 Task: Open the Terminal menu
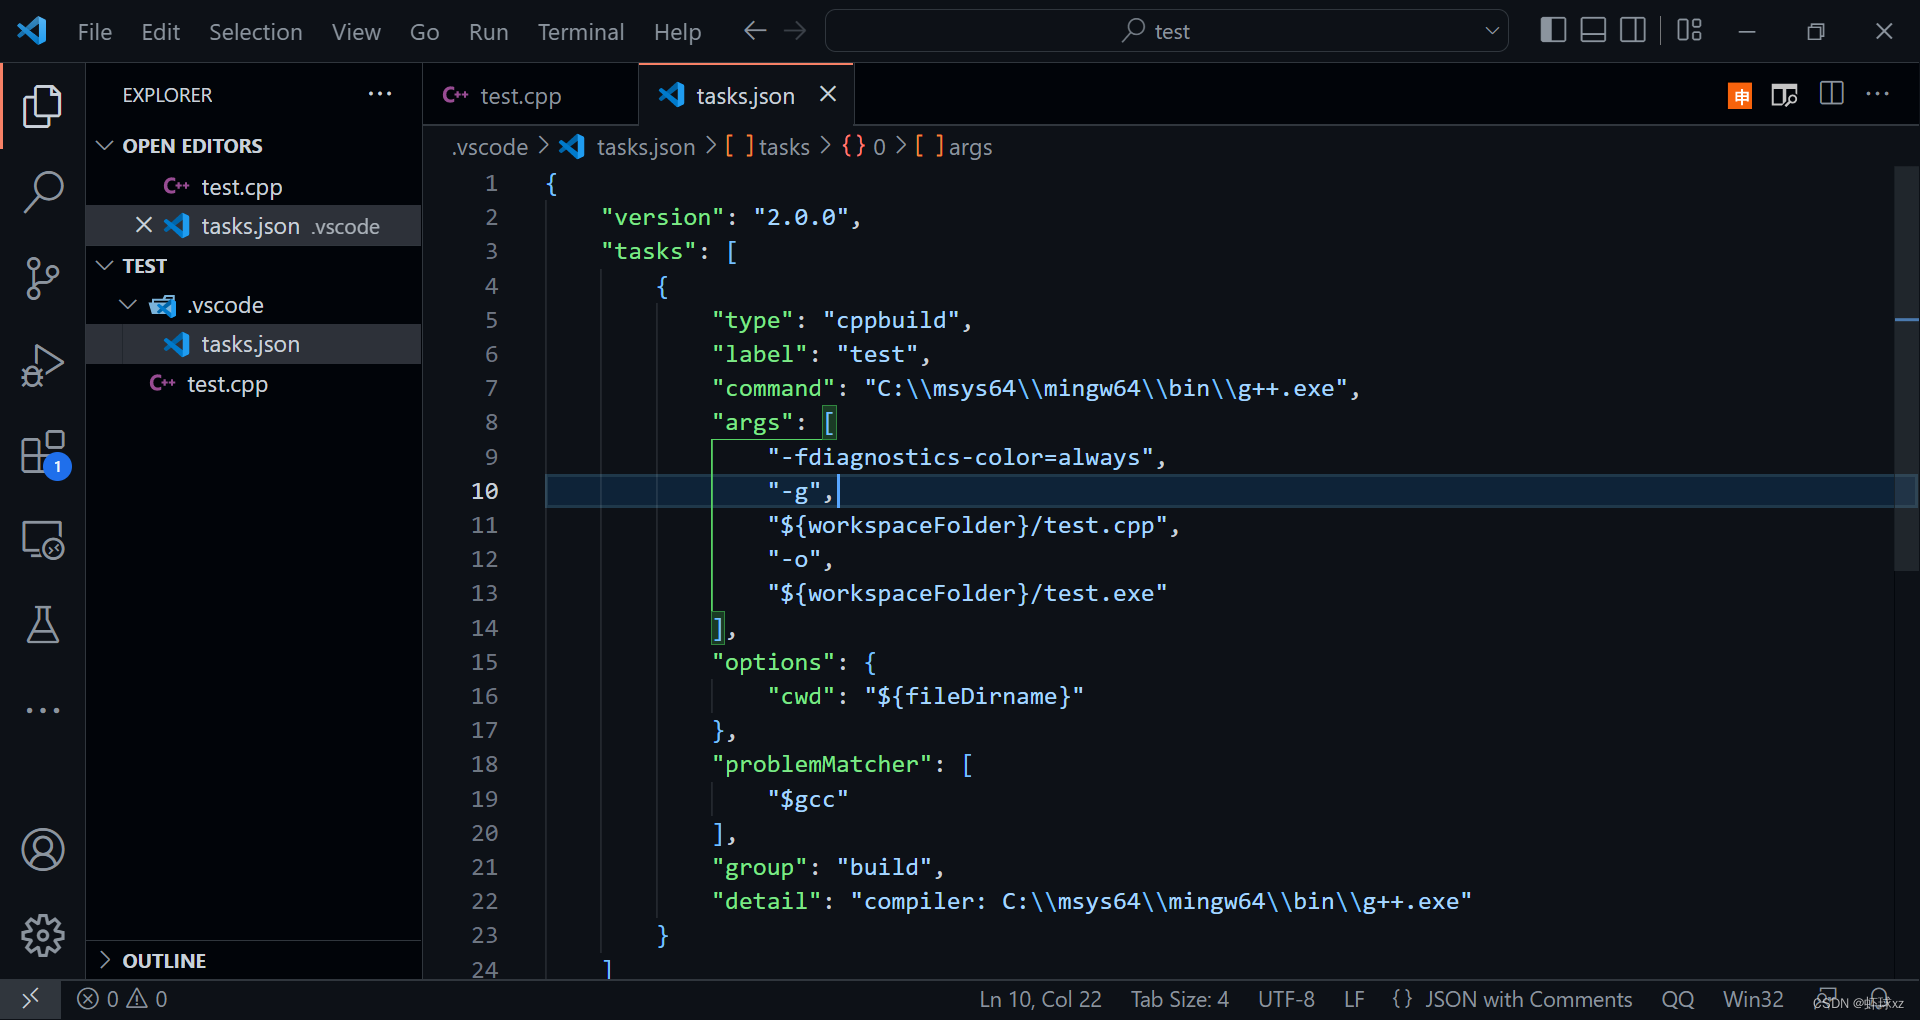tap(581, 32)
